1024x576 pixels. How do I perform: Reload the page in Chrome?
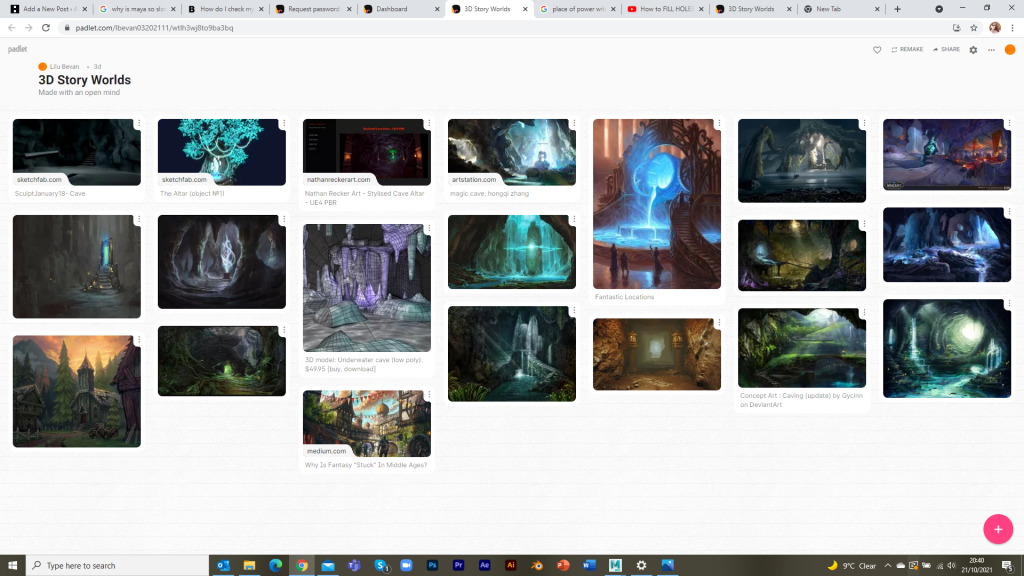point(46,28)
